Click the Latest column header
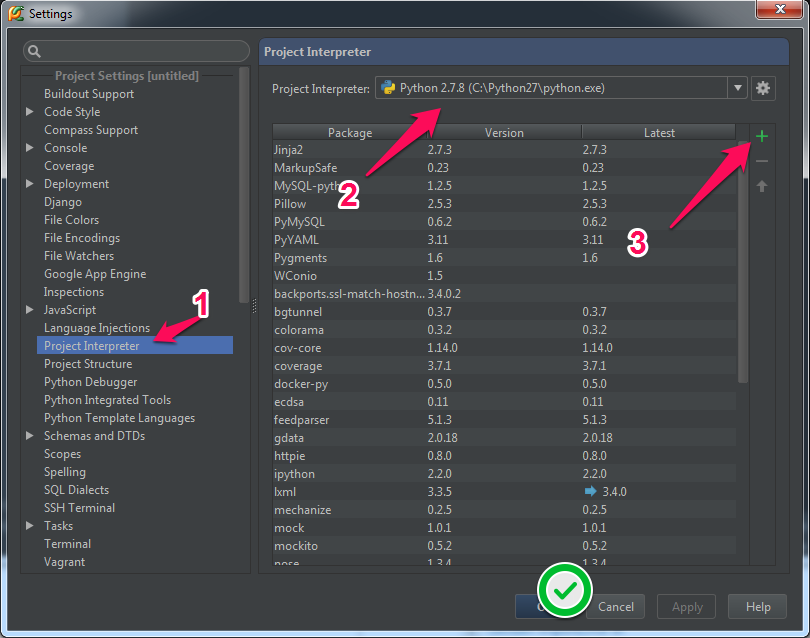Image resolution: width=810 pixels, height=638 pixels. point(659,132)
